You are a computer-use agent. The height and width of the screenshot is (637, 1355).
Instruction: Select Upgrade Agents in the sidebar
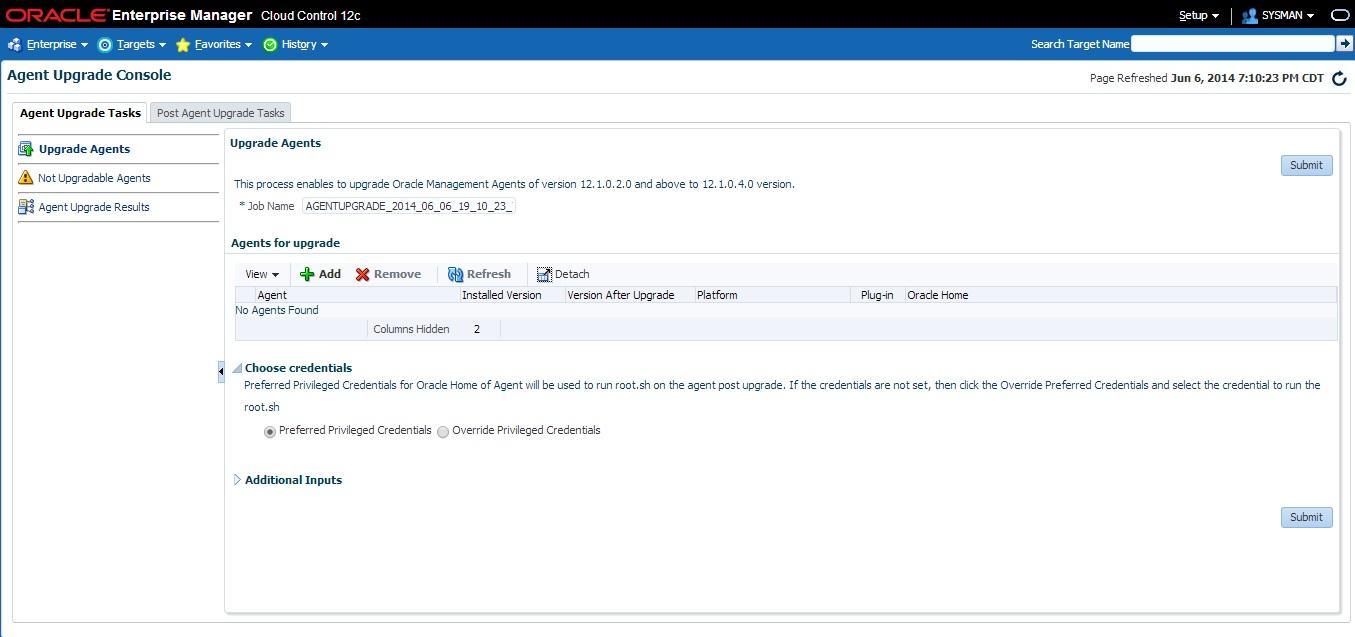coord(84,149)
